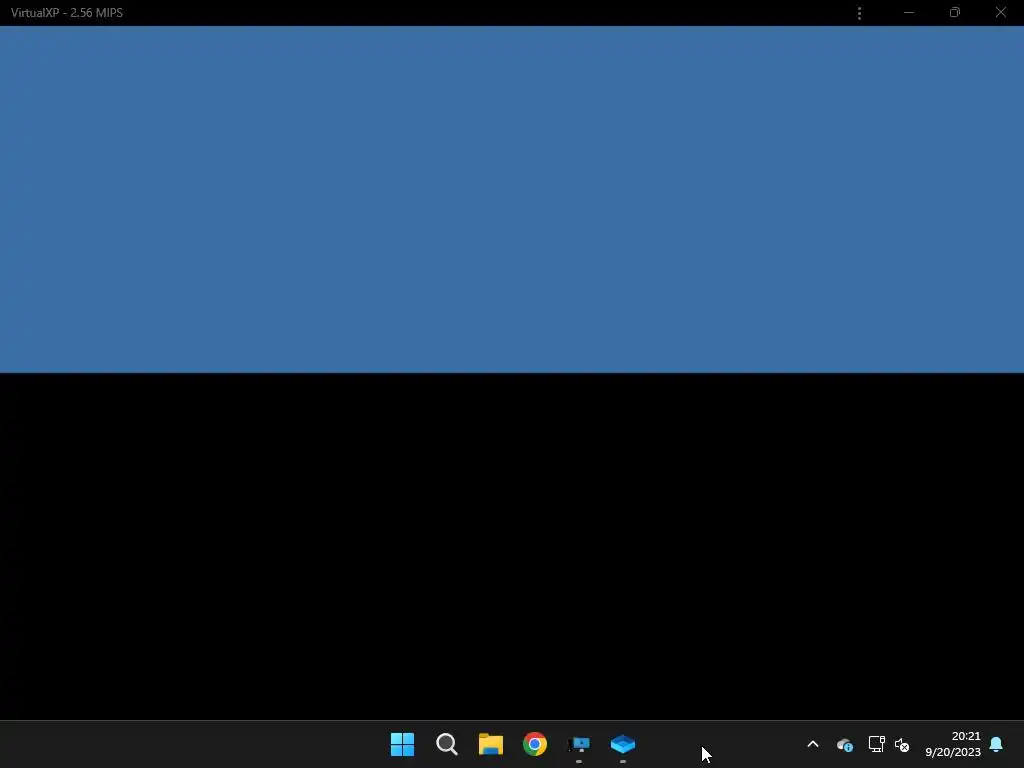Open the Windows Start menu
The height and width of the screenshot is (768, 1024).
402,744
